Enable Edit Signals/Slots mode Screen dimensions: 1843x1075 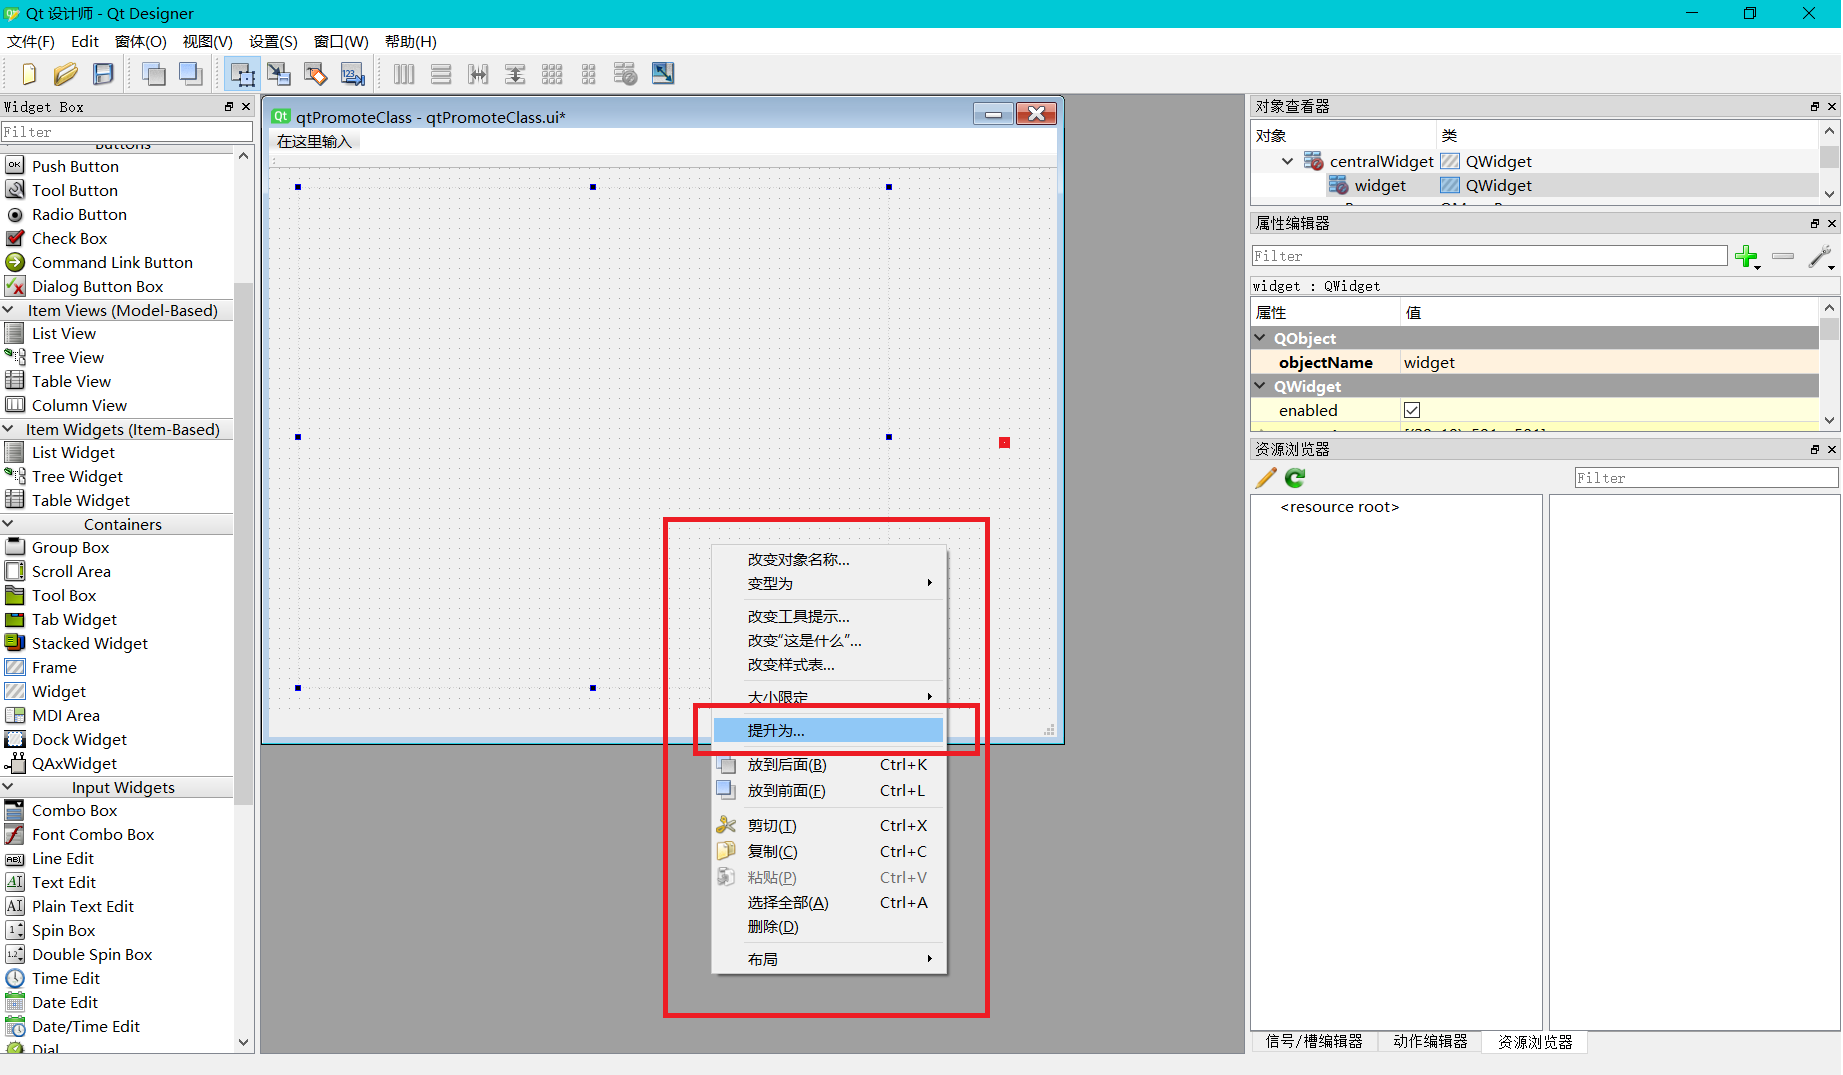[279, 73]
